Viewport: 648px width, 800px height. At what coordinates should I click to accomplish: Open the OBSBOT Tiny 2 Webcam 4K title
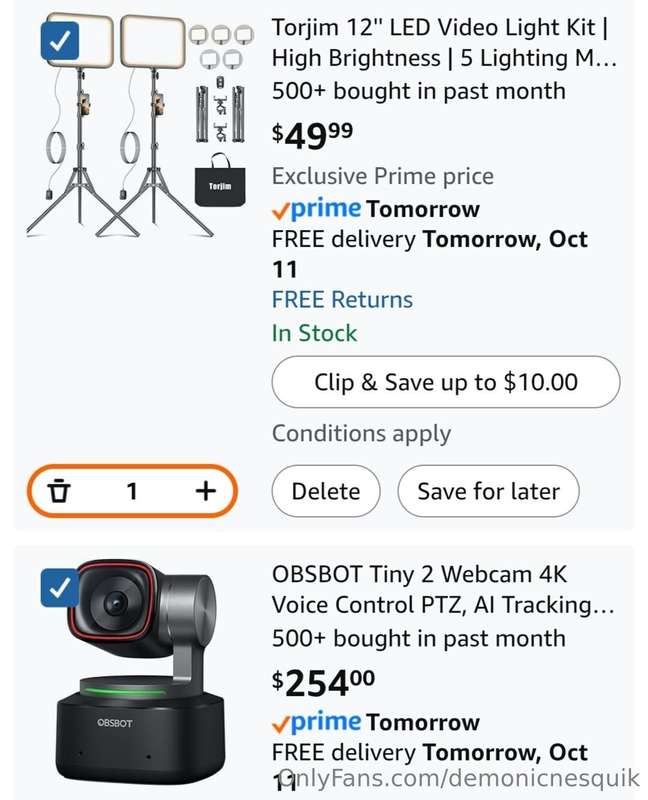443,589
